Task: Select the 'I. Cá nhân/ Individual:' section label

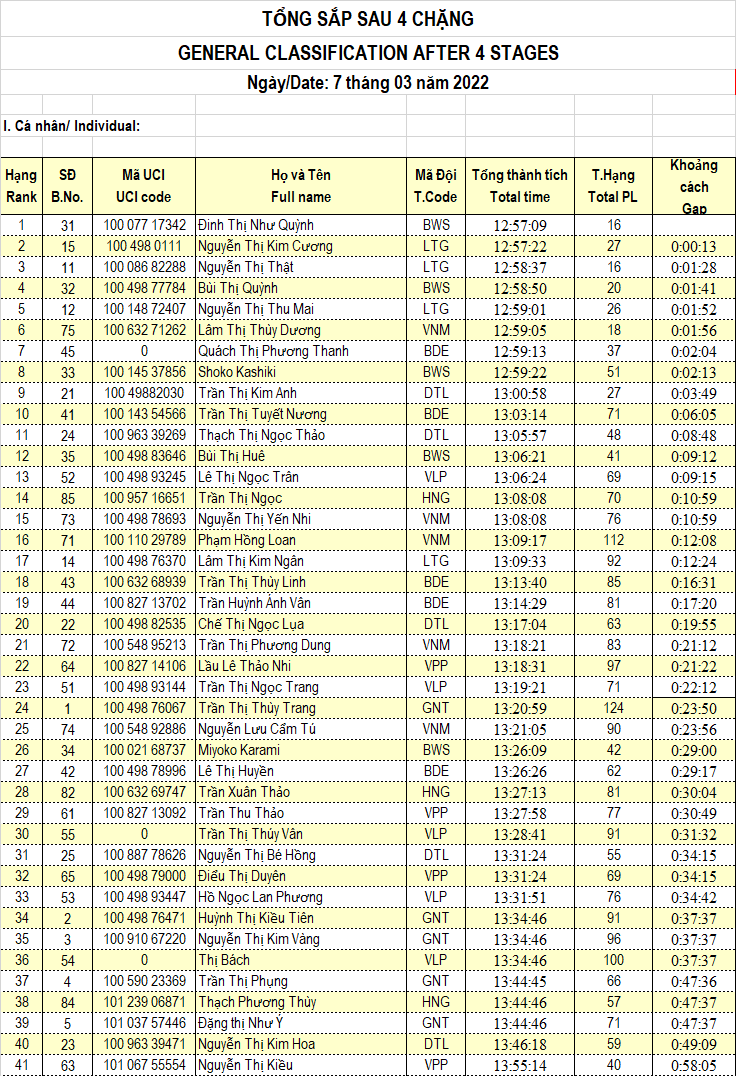Action: (71, 126)
